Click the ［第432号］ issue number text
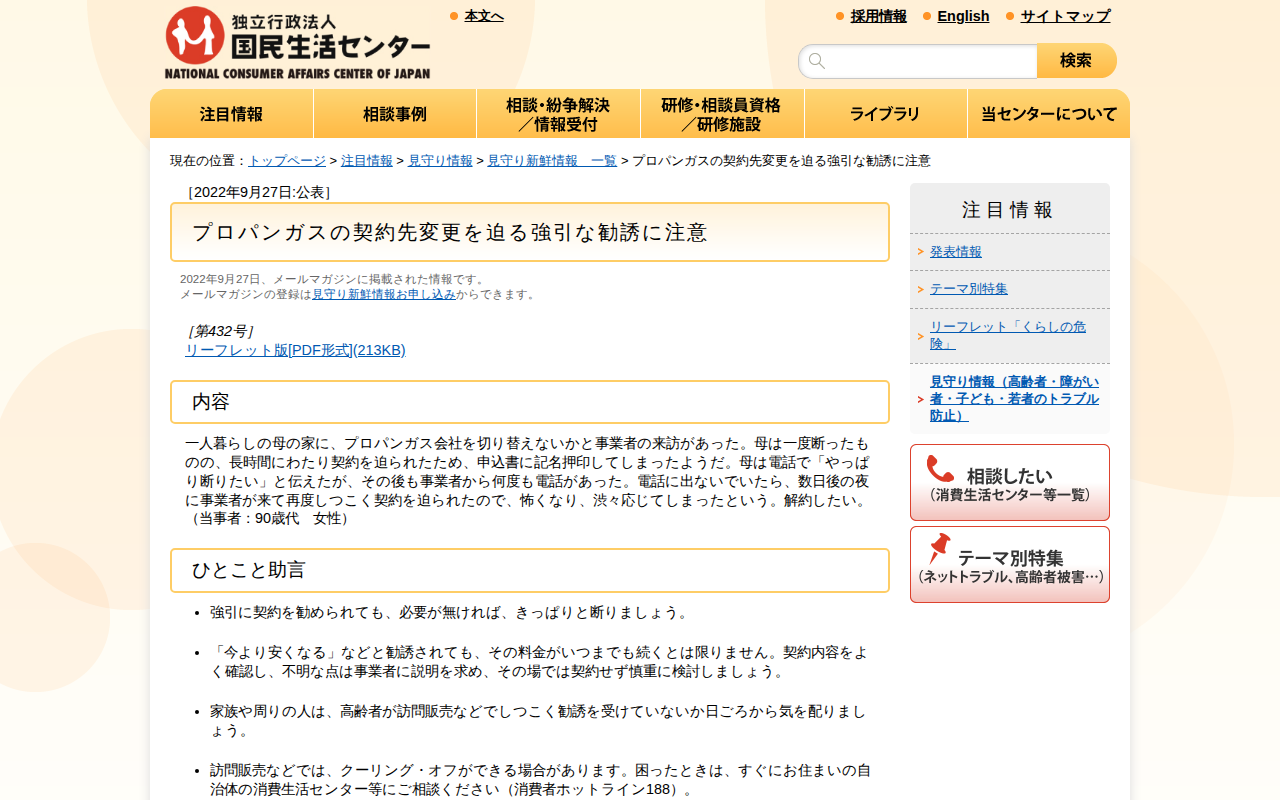The height and width of the screenshot is (800, 1280). click(x=220, y=331)
